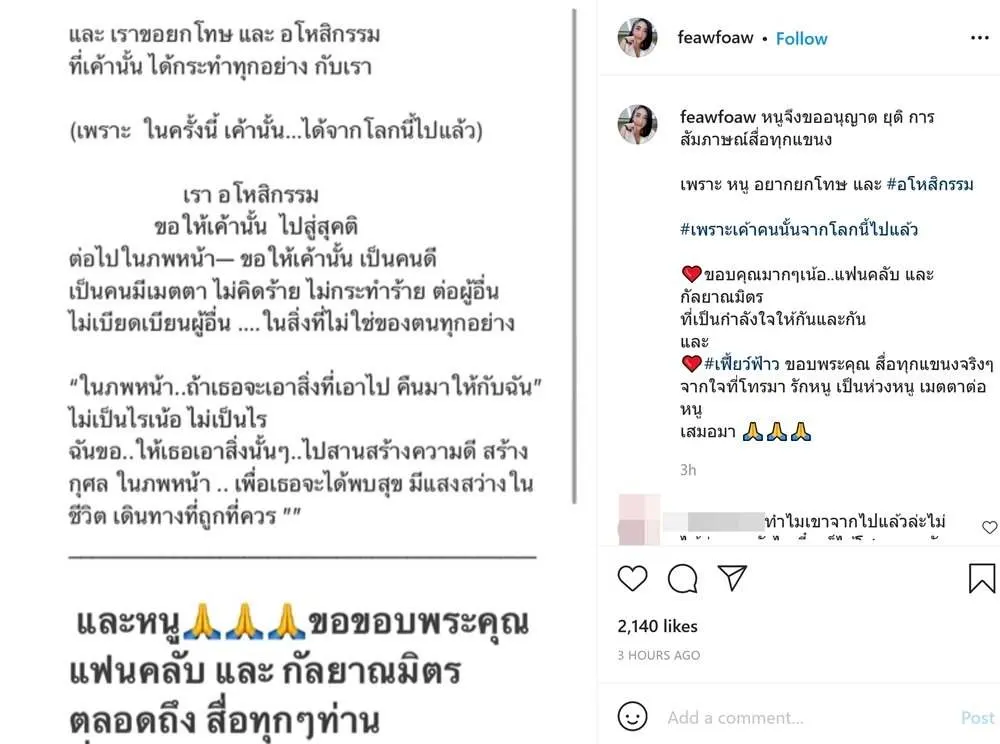Open the 3 HOURS AGO timestamp
The height and width of the screenshot is (744, 1000).
pyautogui.click(x=659, y=655)
